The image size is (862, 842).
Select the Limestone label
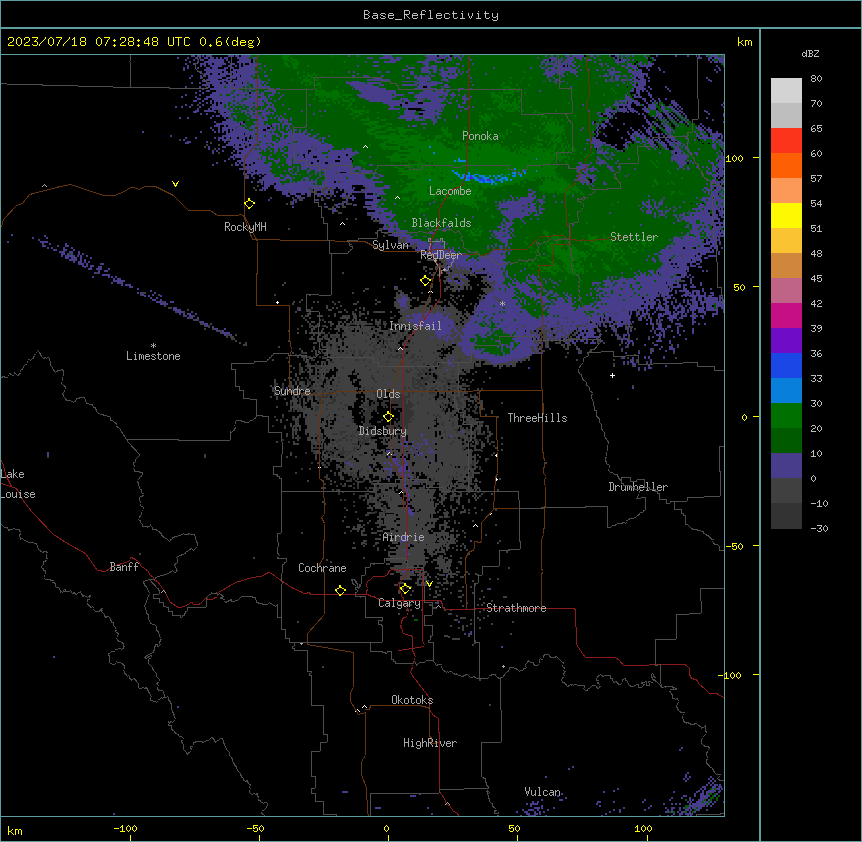tap(153, 356)
